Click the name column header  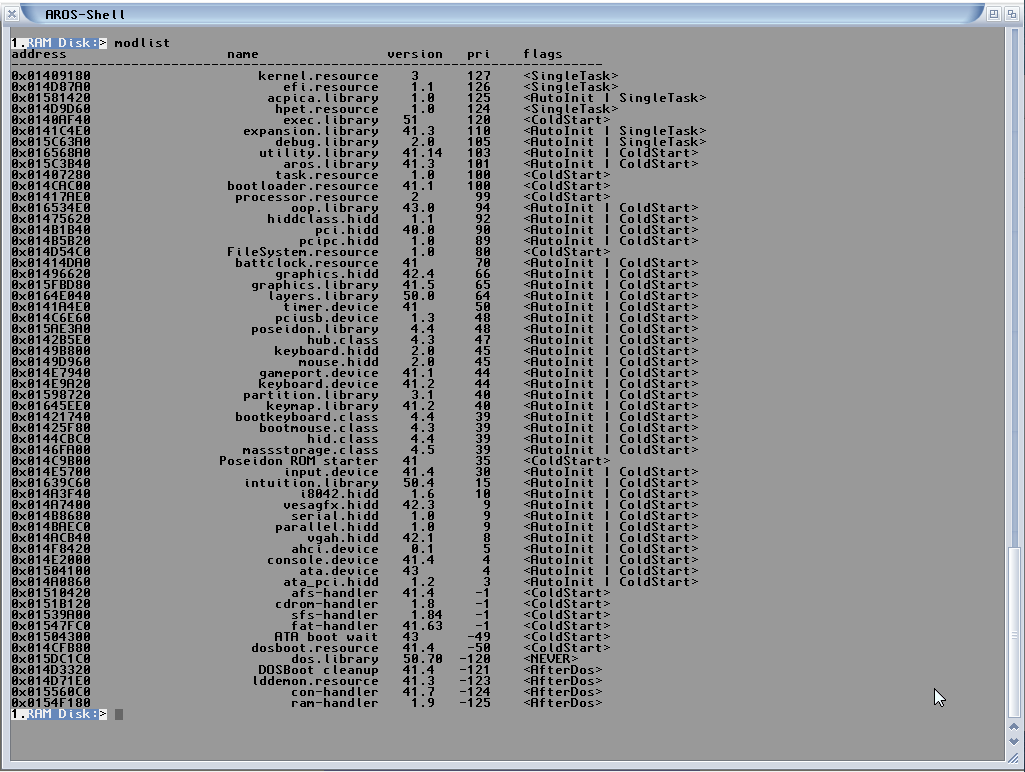pyautogui.click(x=243, y=54)
